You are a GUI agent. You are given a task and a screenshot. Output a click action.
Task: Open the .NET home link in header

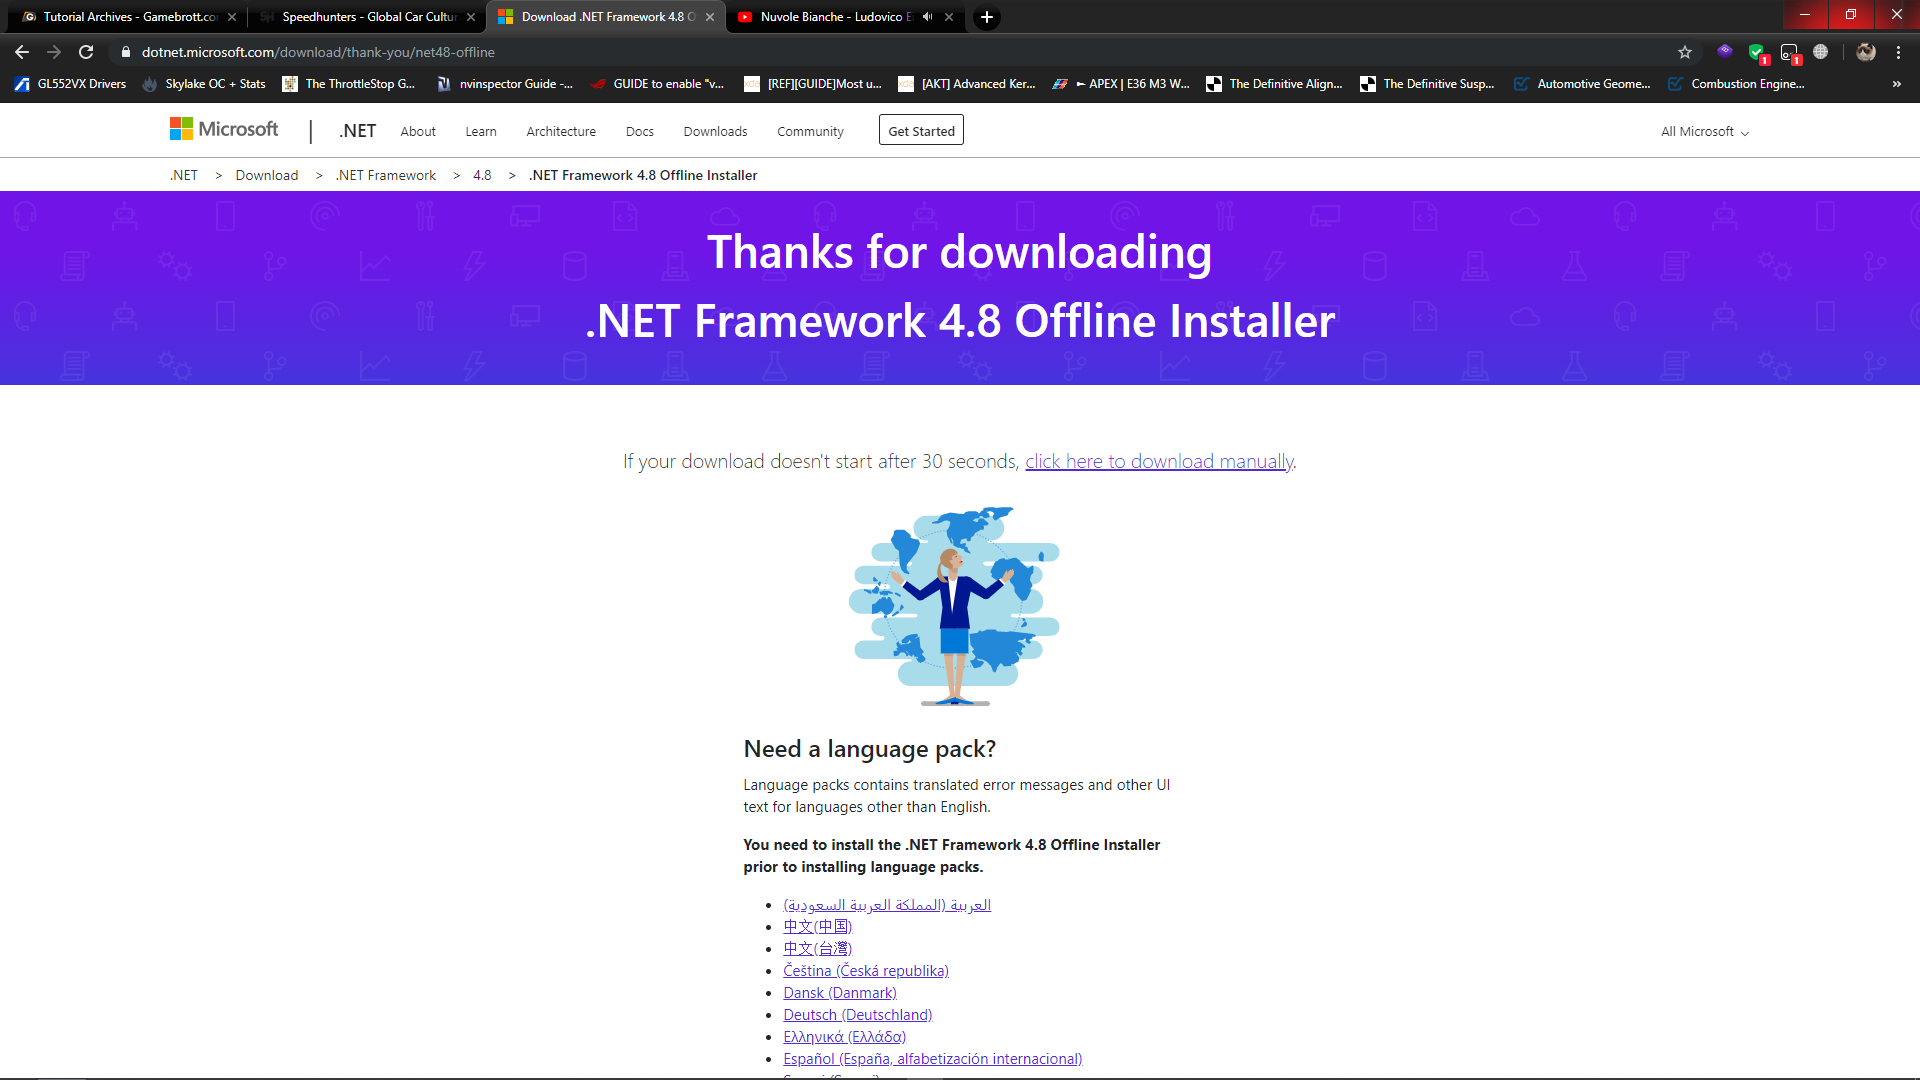[x=357, y=131]
